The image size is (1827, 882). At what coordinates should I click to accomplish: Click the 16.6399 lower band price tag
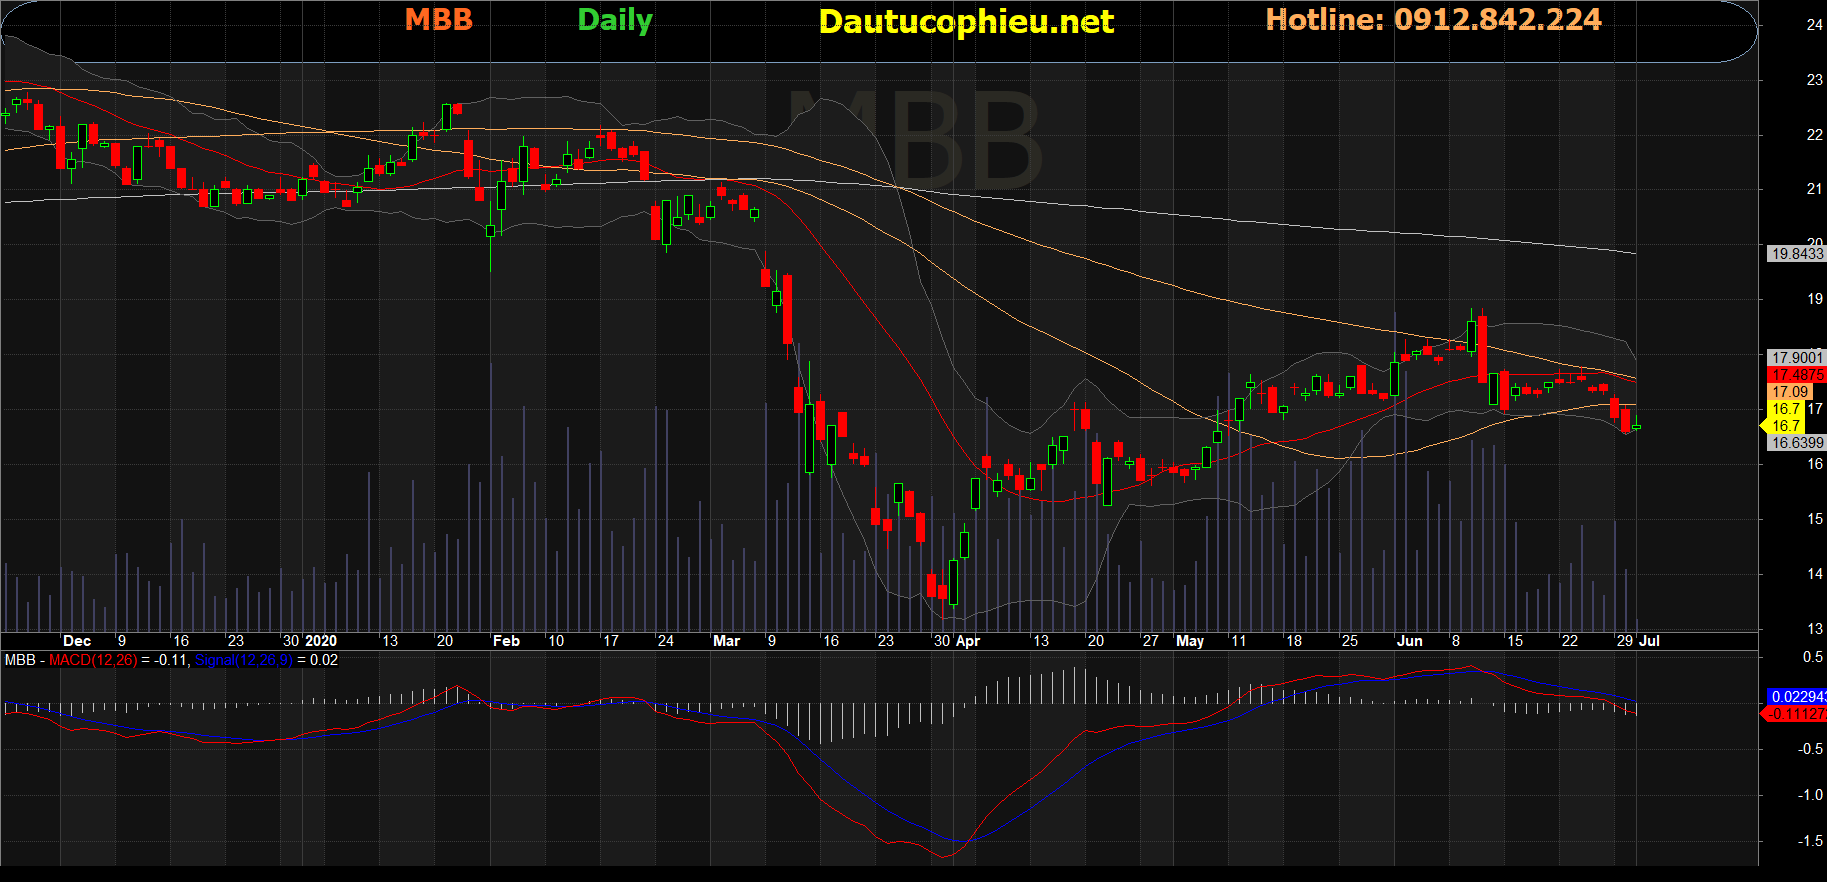[x=1797, y=443]
